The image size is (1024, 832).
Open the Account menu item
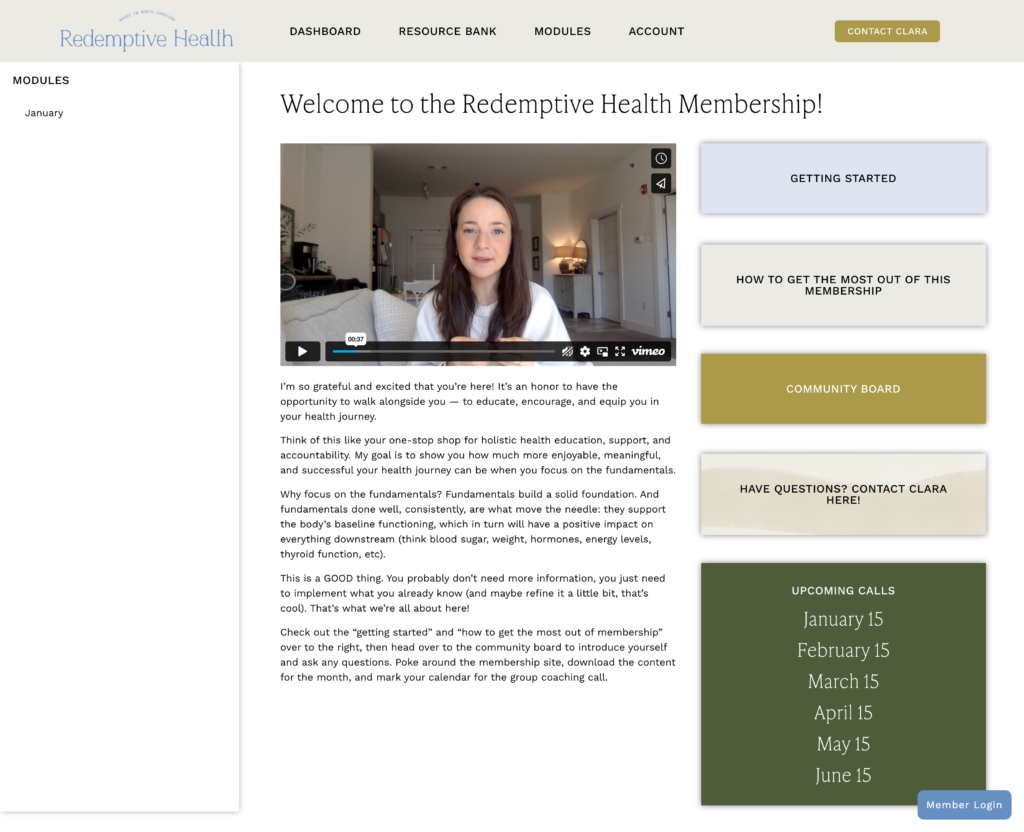pos(656,31)
